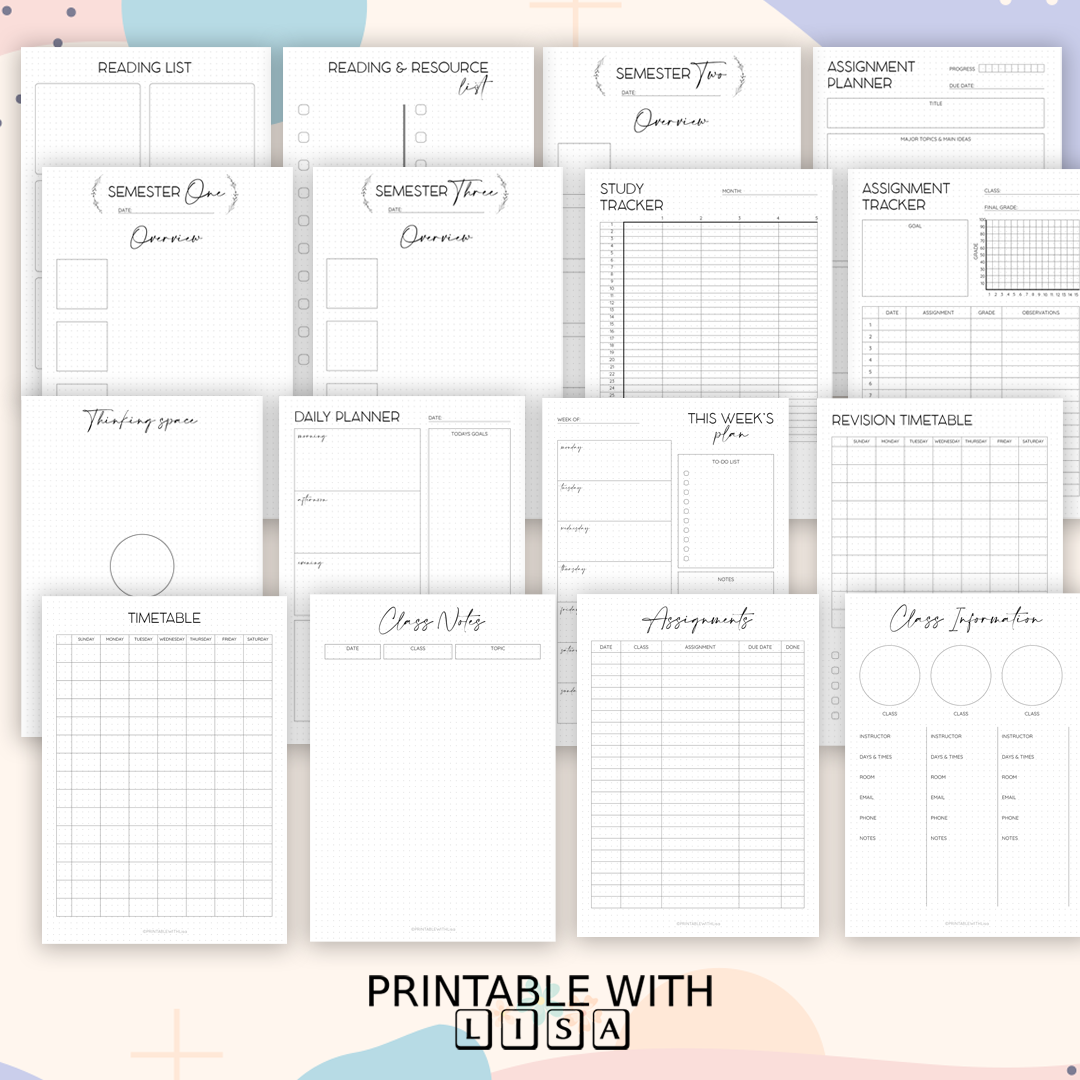Tick the top checkbox on the Reading & Resource List

[x=303, y=110]
